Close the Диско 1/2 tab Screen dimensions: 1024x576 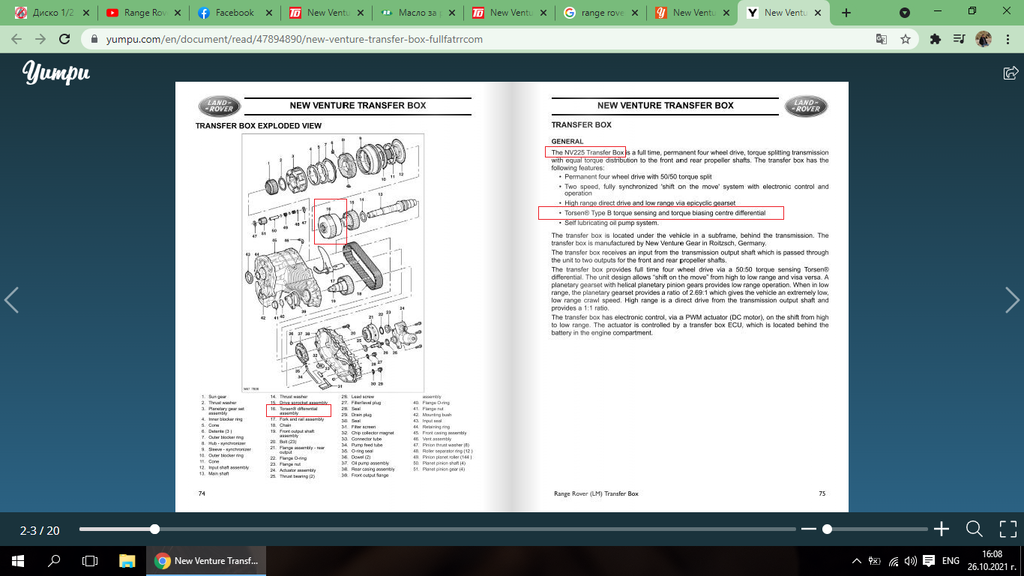coord(86,12)
